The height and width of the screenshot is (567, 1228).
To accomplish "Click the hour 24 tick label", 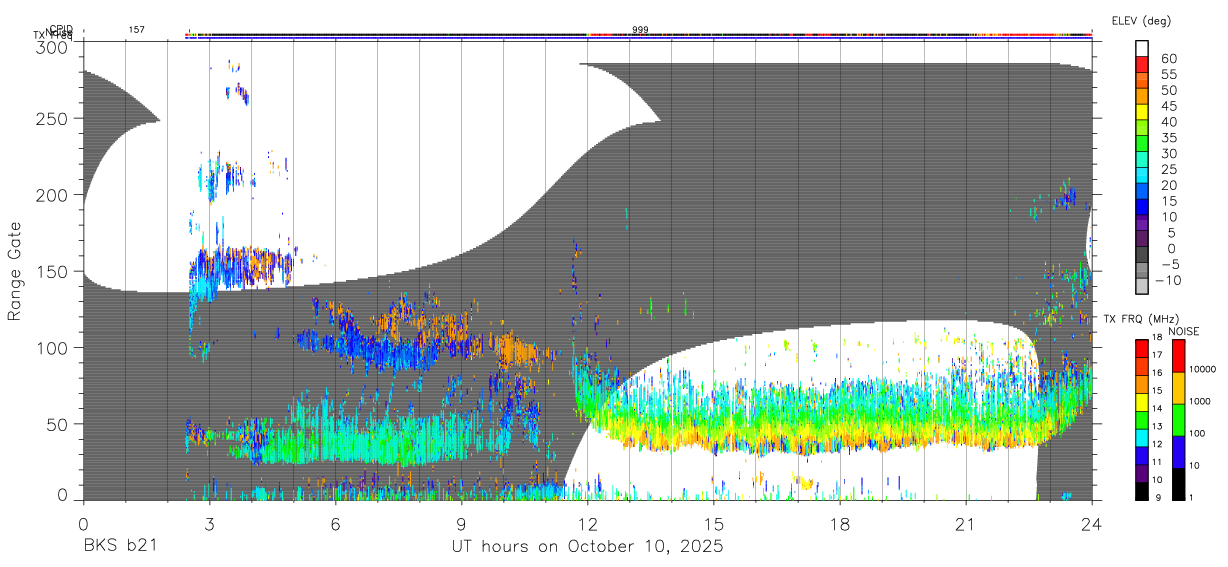I will point(1091,524).
